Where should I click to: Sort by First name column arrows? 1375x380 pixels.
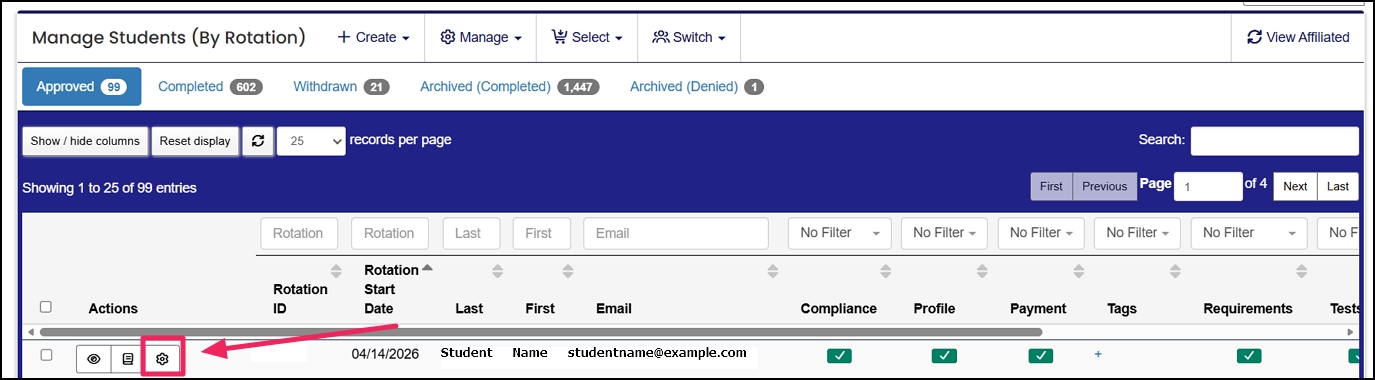tap(567, 271)
